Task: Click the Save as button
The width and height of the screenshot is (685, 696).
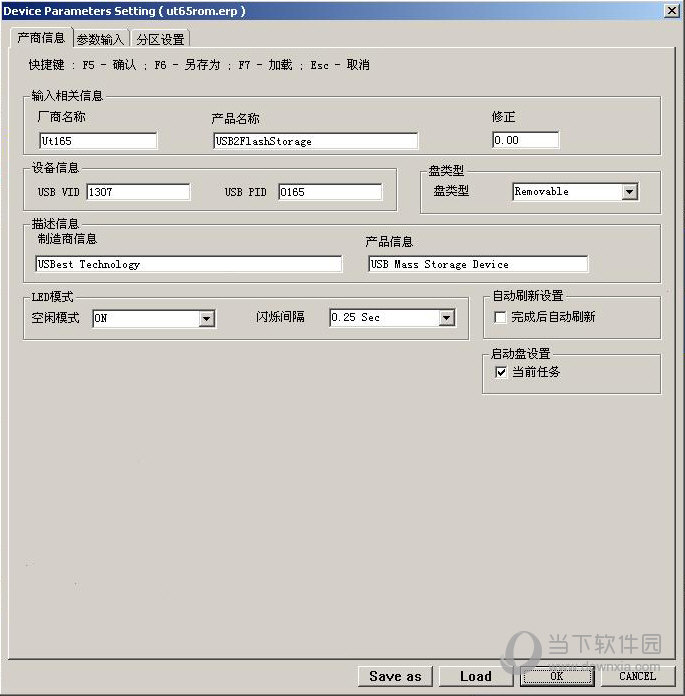Action: [x=395, y=676]
